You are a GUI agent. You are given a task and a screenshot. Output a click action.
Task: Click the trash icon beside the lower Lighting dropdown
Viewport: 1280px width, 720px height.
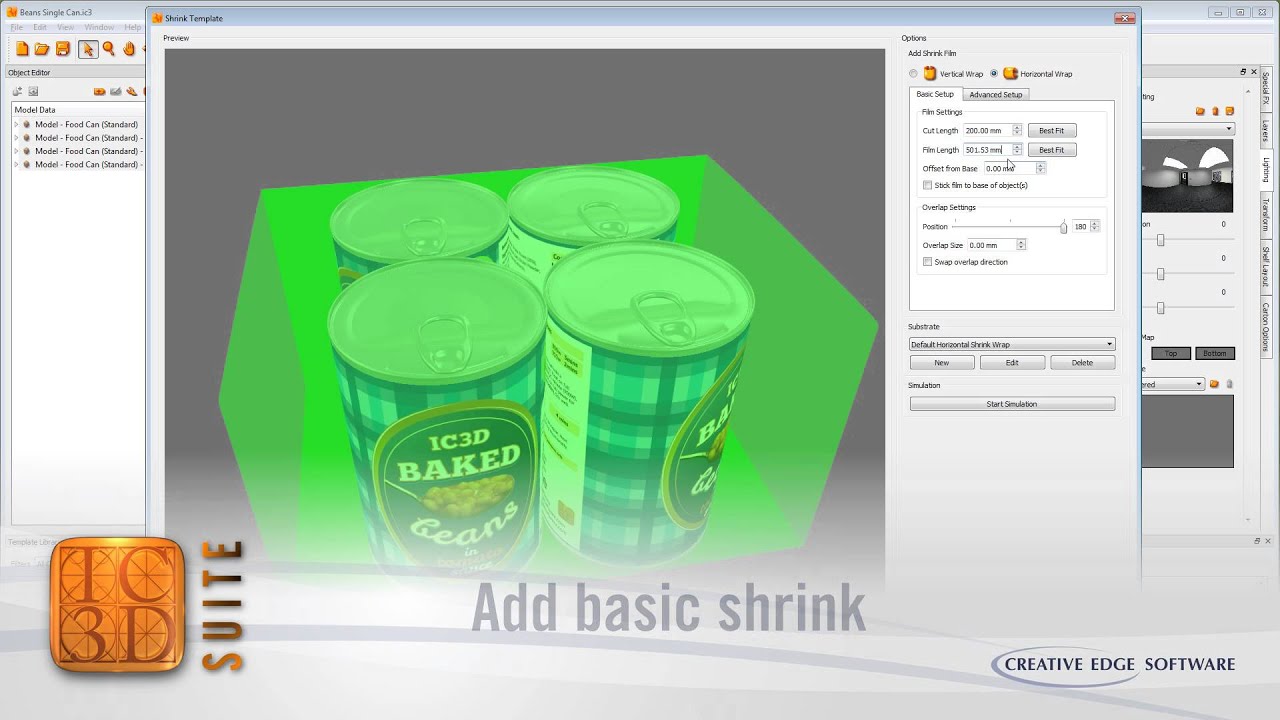pyautogui.click(x=1230, y=384)
